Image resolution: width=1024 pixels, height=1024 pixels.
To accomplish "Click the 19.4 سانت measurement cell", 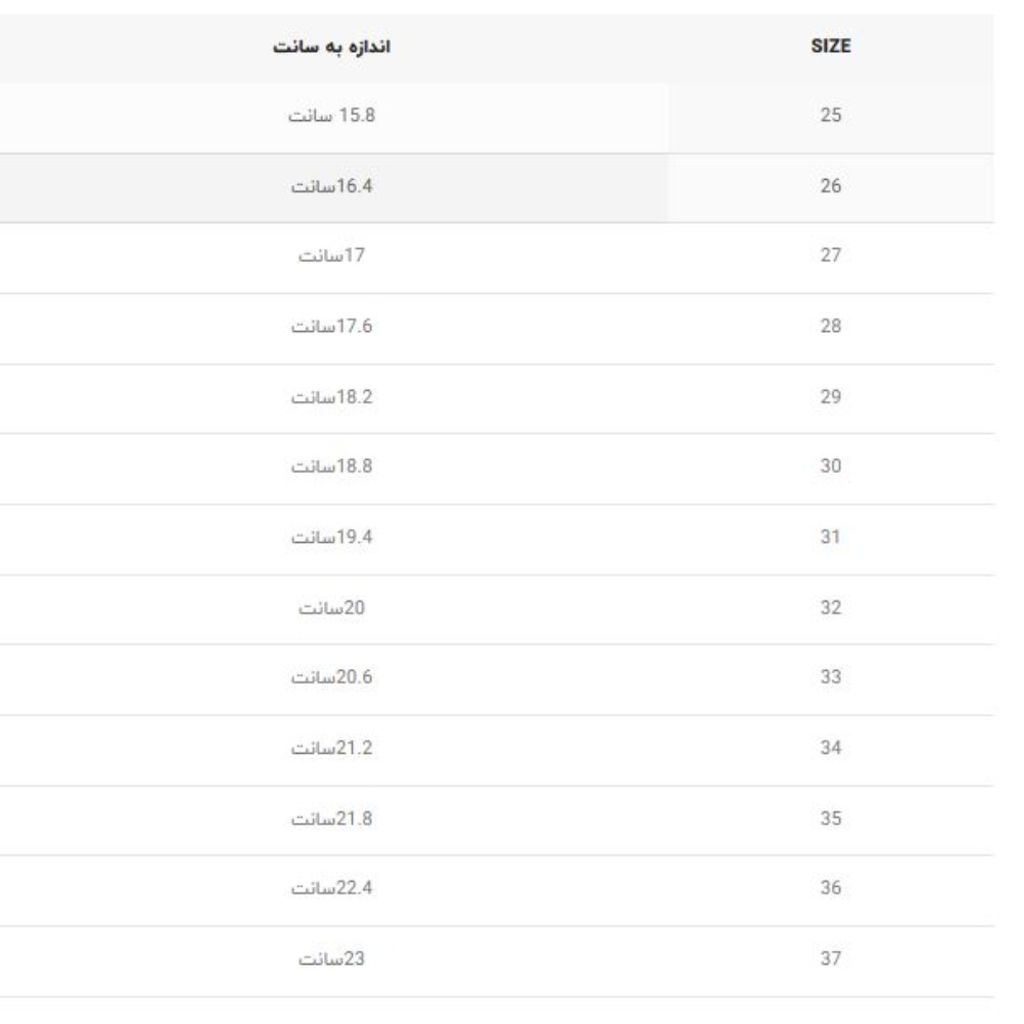I will (332, 538).
